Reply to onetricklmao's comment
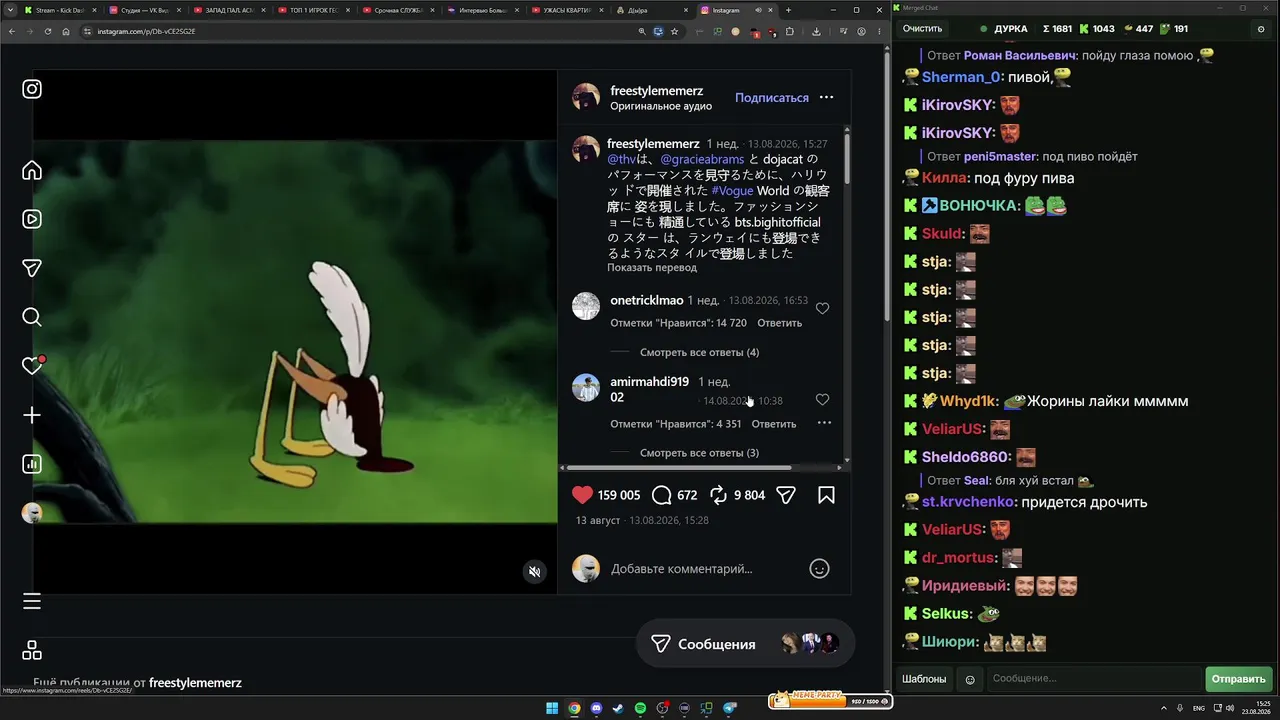This screenshot has width=1280, height=720. coord(779,323)
